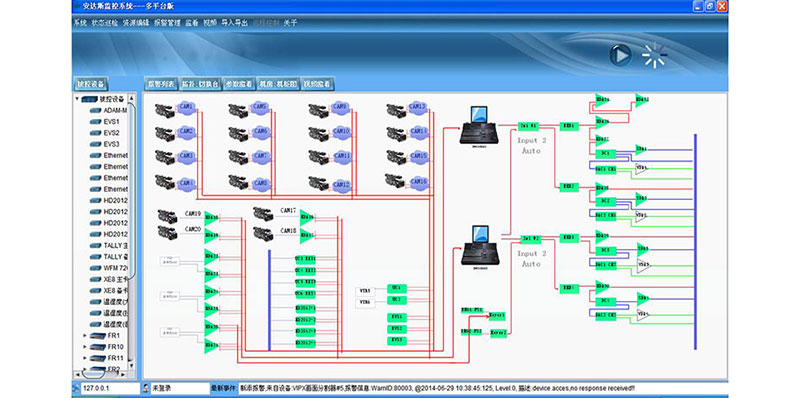Click the VTR5 box in diagram

tap(365, 291)
